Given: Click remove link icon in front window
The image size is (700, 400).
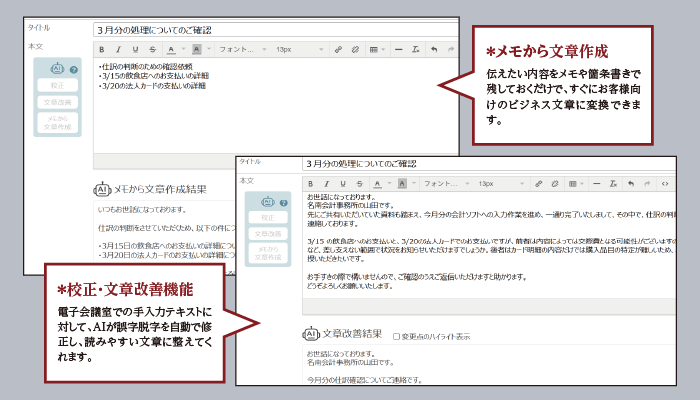Looking at the screenshot, I should click(555, 183).
